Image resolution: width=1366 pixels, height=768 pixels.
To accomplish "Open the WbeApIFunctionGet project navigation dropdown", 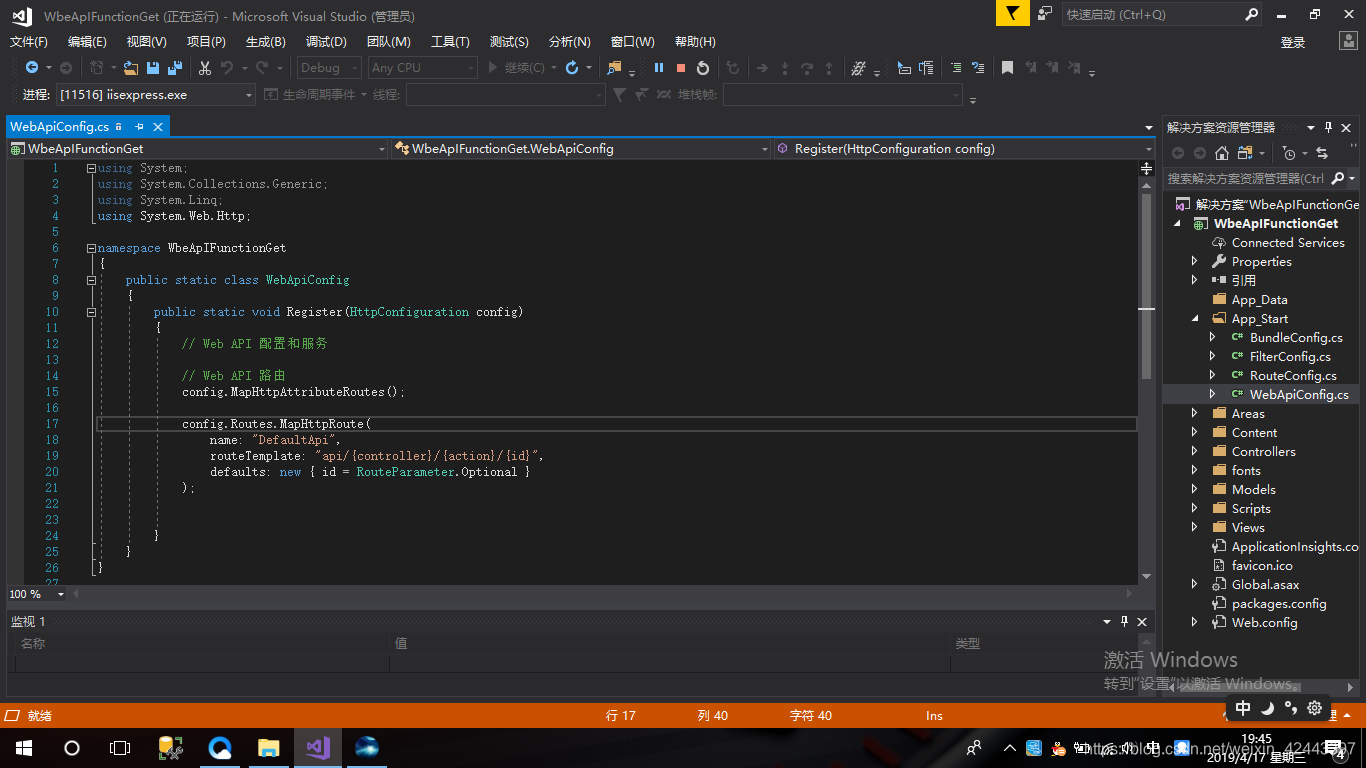I will click(x=198, y=148).
